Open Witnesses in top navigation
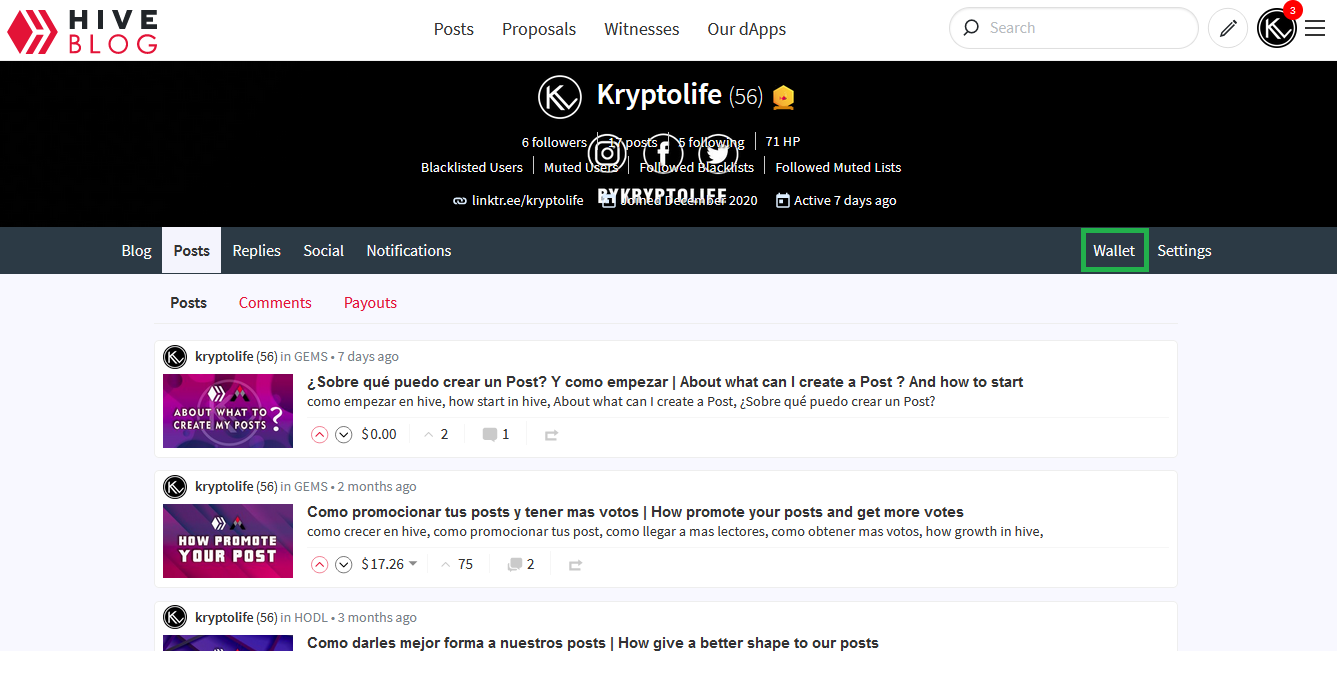The height and width of the screenshot is (683, 1337). (x=642, y=29)
